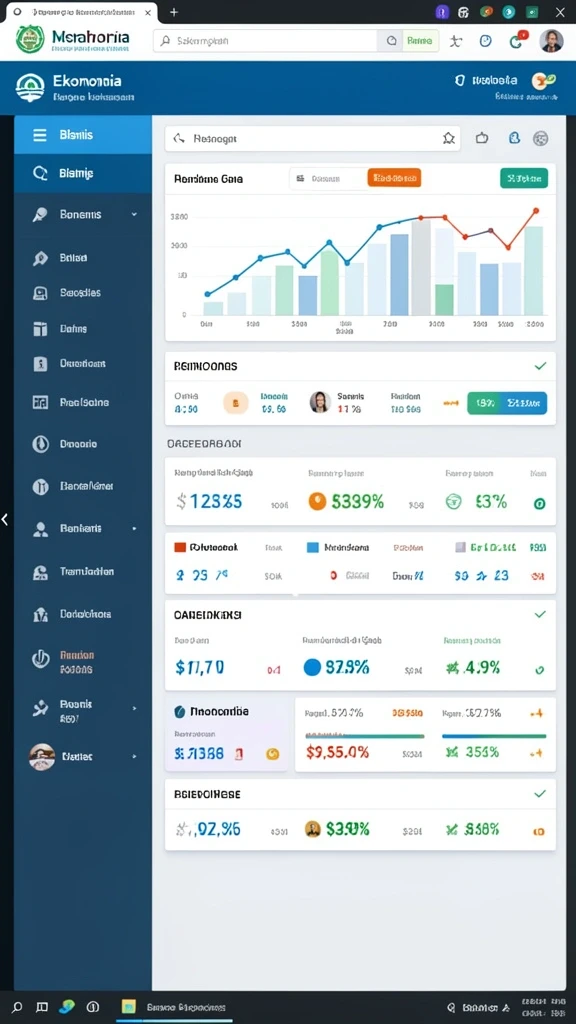
Task: Open a new browser tab with plus button
Action: tap(174, 12)
